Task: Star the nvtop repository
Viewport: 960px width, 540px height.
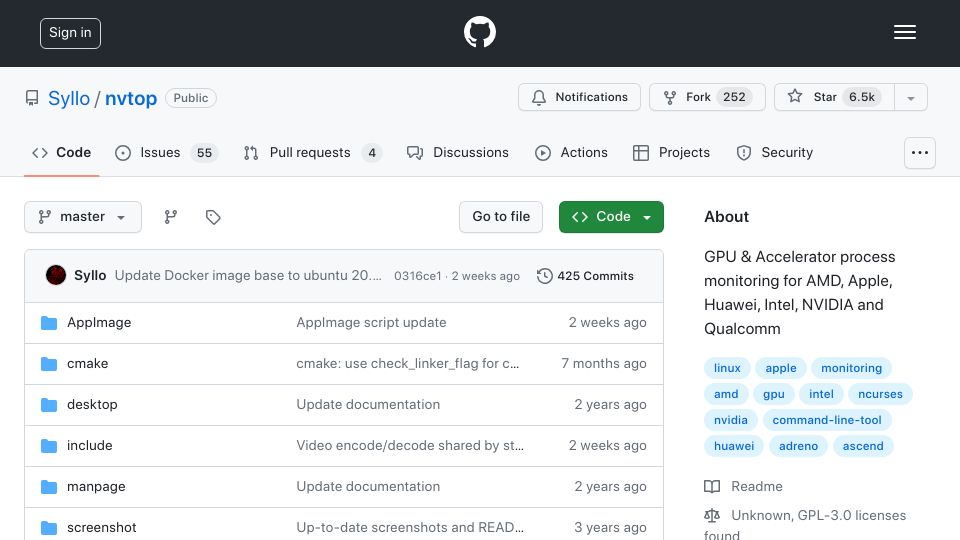Action: pos(834,97)
